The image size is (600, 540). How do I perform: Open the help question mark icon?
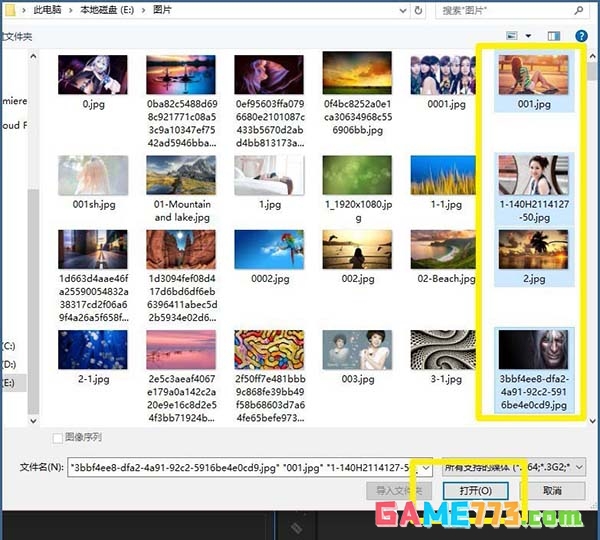(x=581, y=36)
